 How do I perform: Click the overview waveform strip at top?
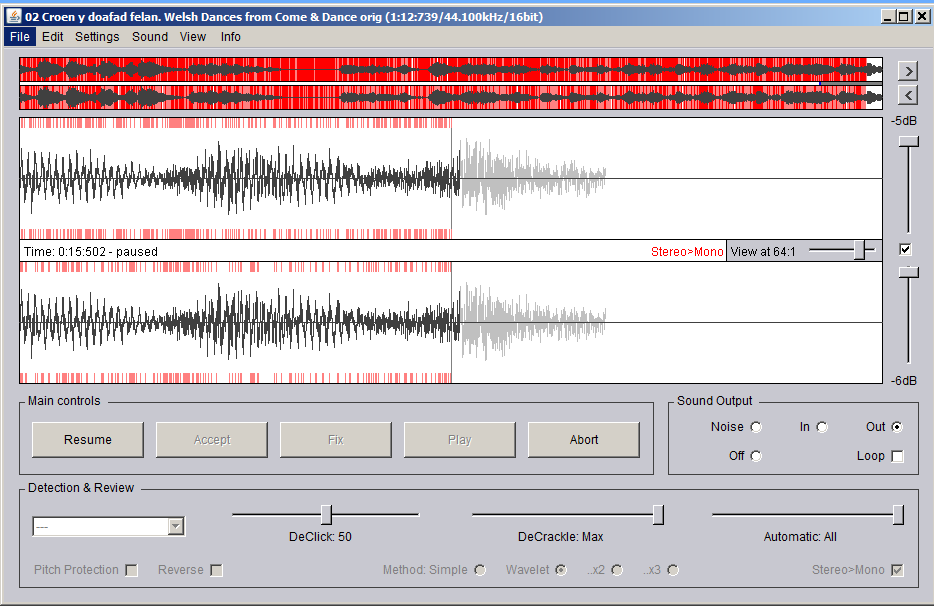tap(450, 82)
